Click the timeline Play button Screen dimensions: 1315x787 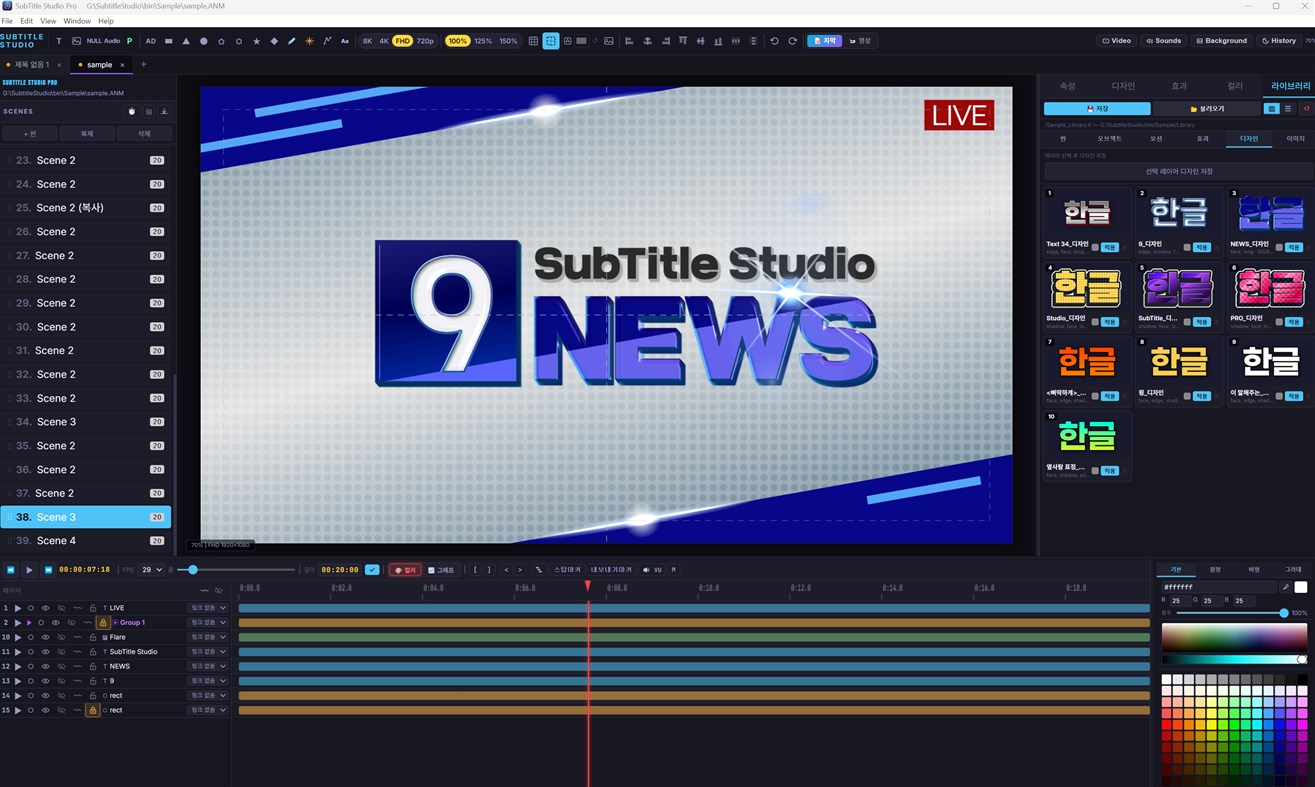click(x=29, y=570)
